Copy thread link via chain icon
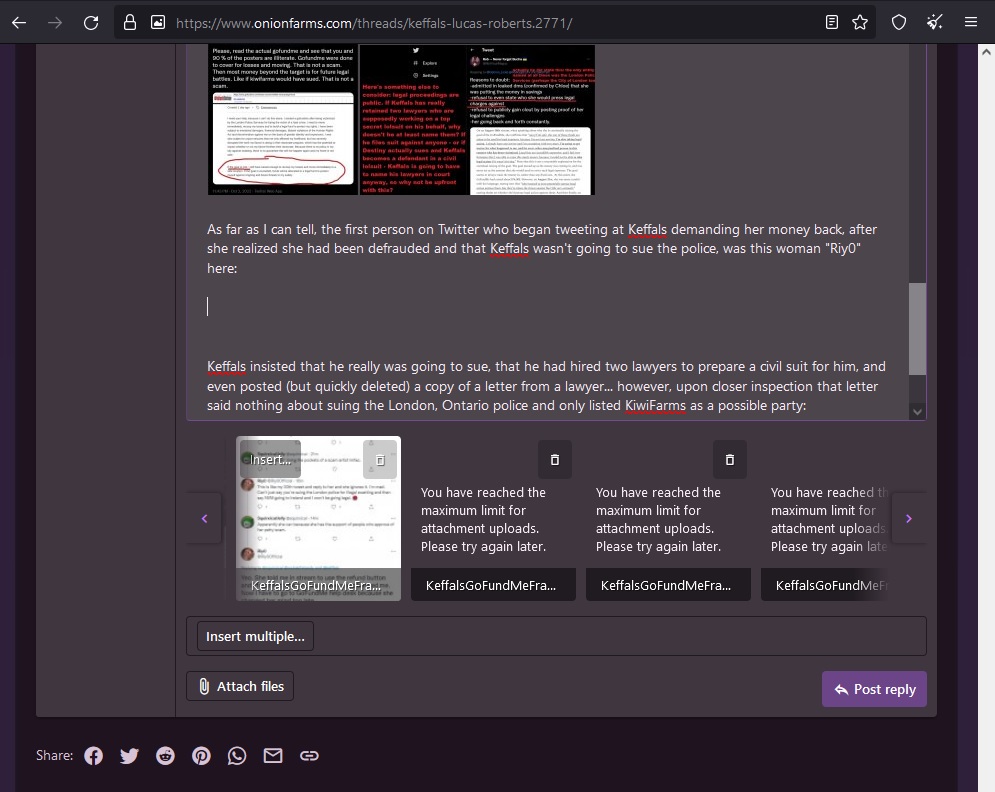Screen dimensions: 995x792 pyautogui.click(x=309, y=756)
